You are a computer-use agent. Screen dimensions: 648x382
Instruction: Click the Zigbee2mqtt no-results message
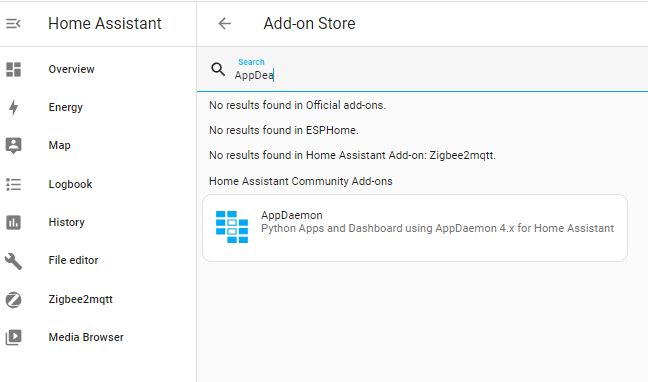pos(353,155)
